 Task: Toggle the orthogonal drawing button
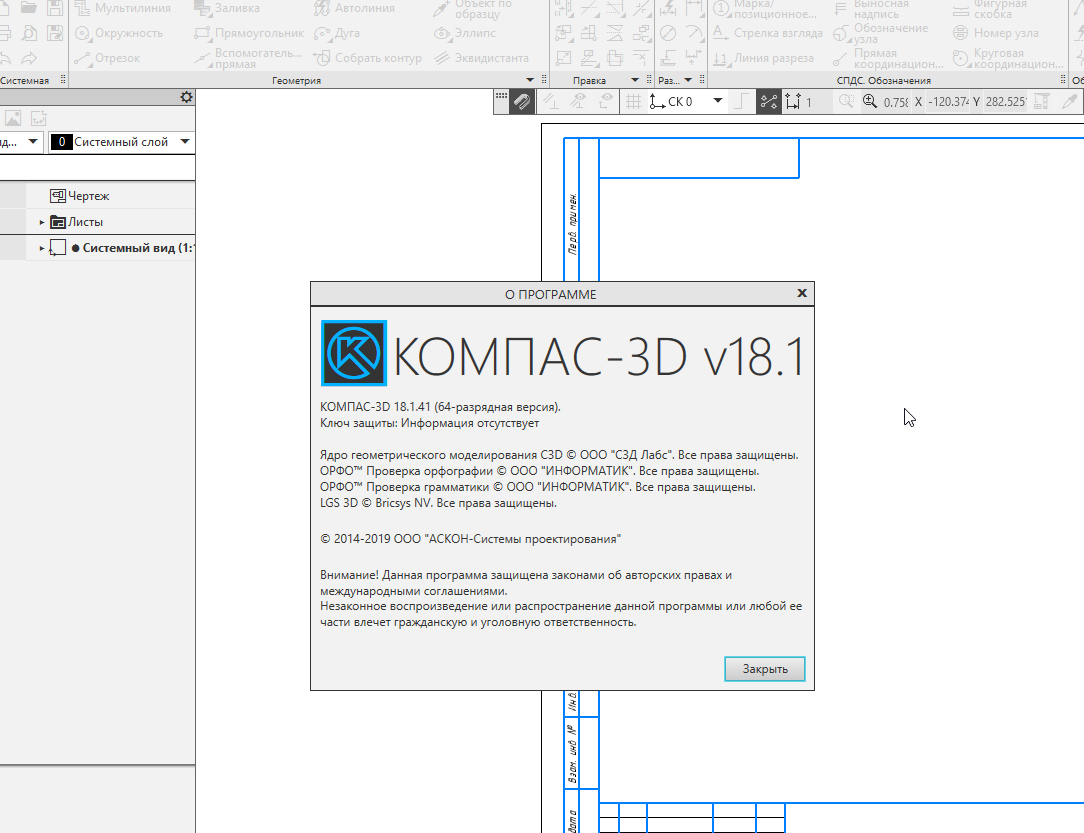740,102
